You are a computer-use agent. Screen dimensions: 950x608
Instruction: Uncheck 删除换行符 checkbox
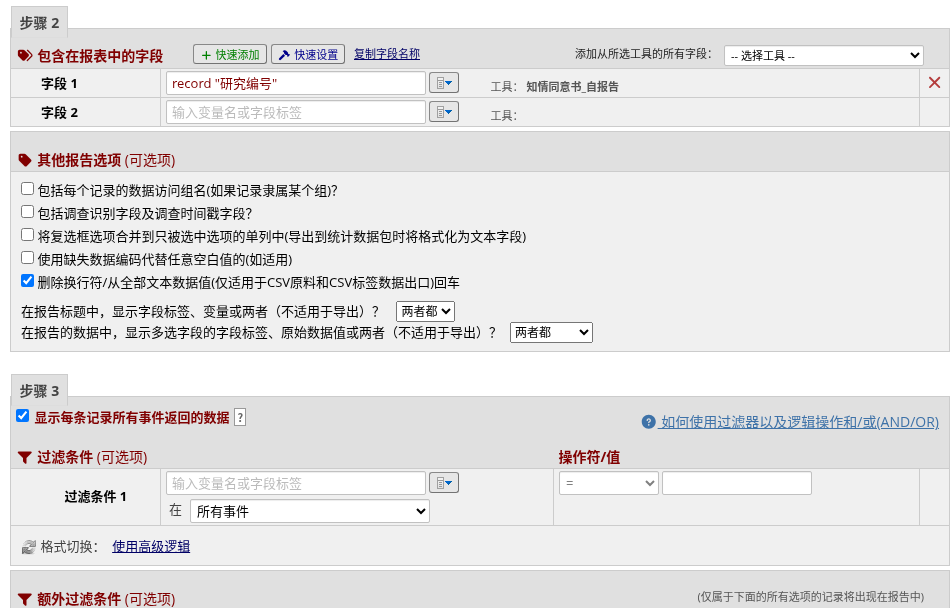(x=27, y=281)
